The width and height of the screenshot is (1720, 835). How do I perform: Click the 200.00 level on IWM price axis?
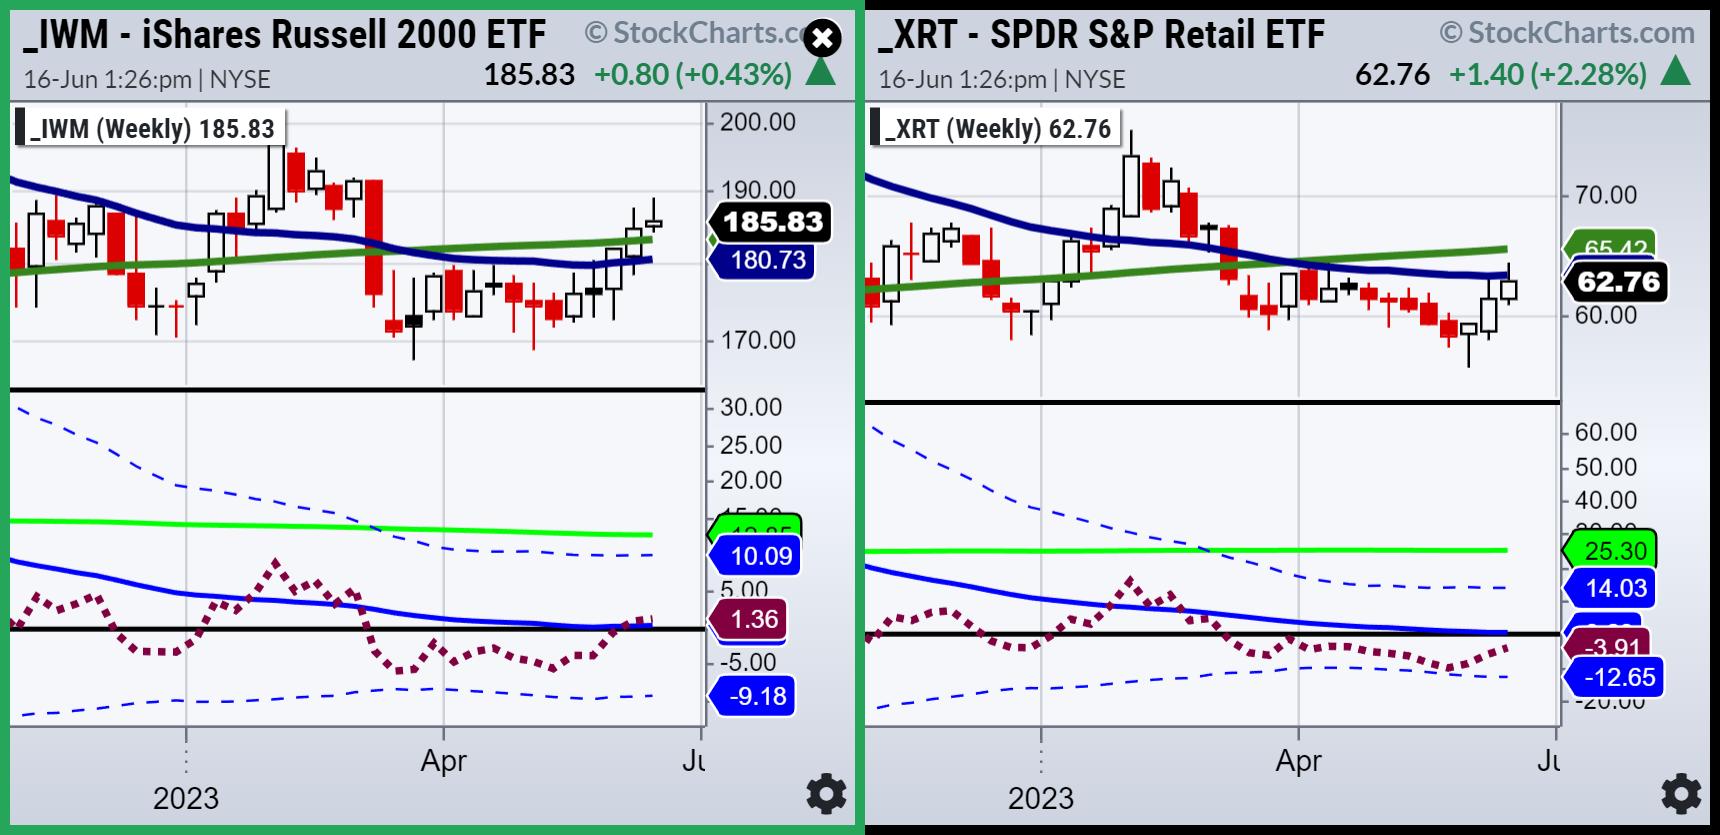pyautogui.click(x=758, y=122)
